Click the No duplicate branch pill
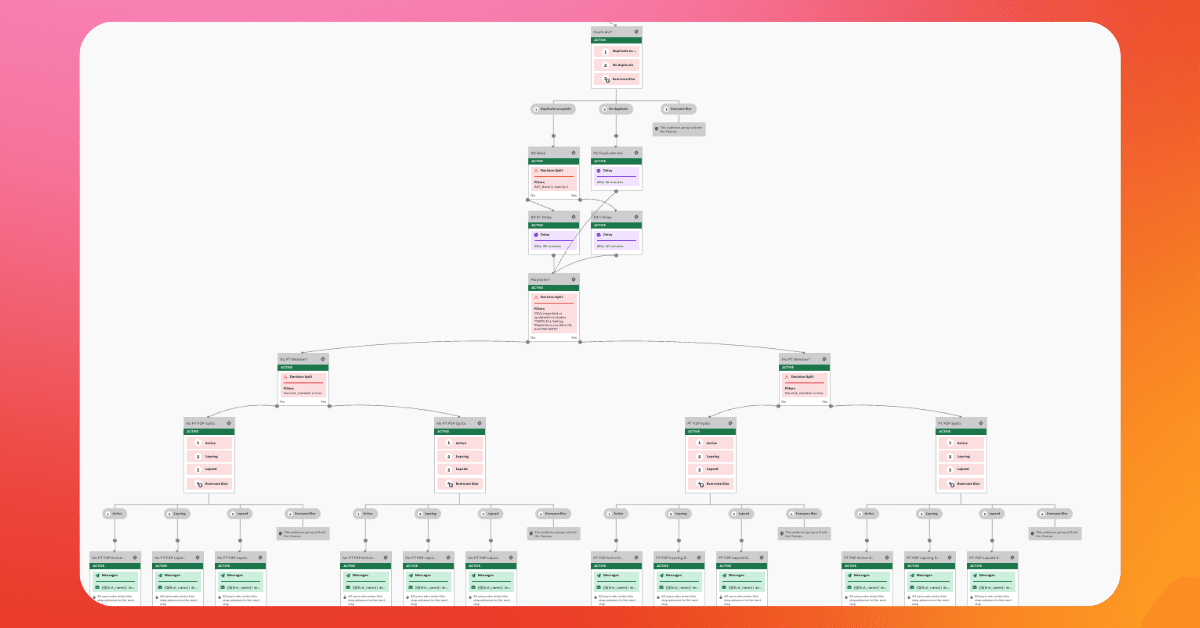Viewport: 1200px width, 628px height. 616,109
